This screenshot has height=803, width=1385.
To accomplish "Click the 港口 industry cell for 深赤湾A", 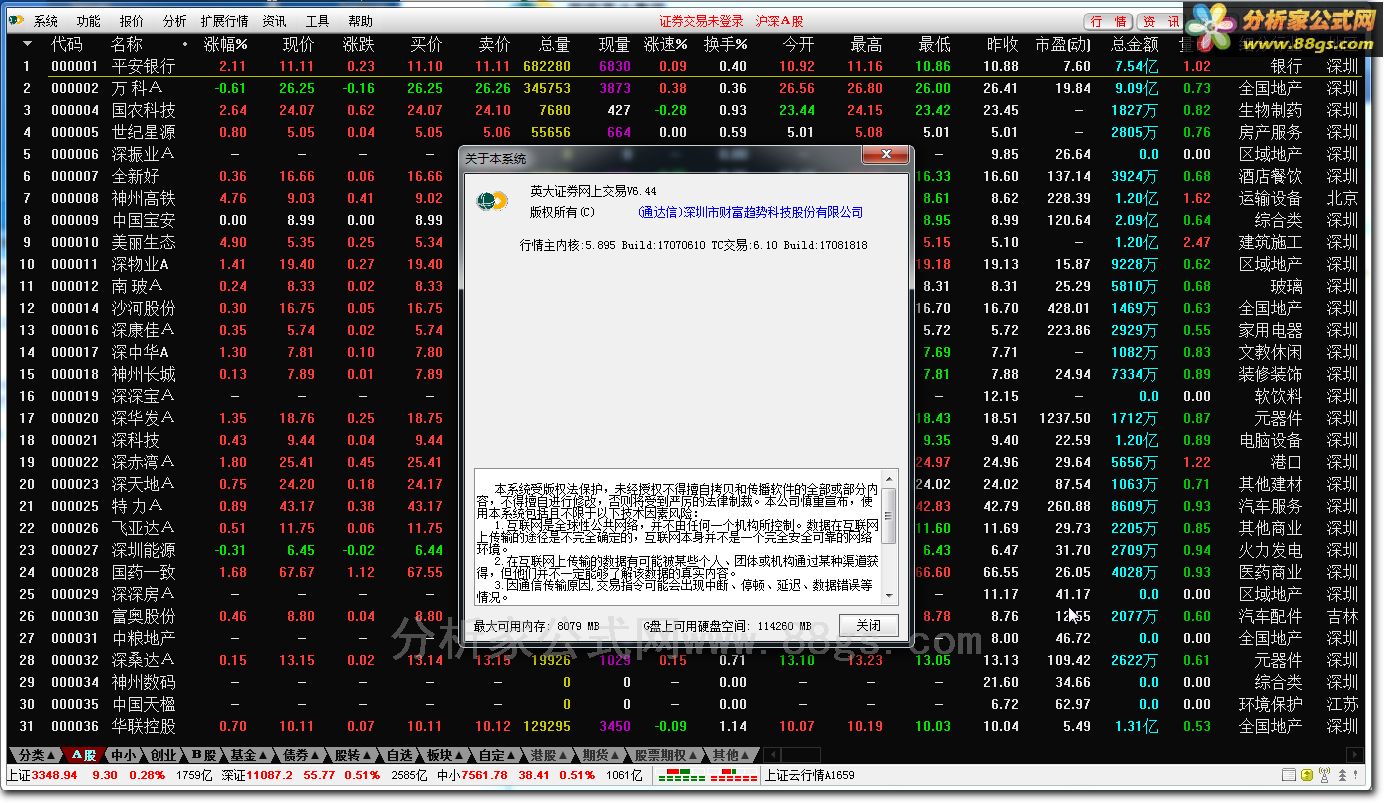I will (1286, 462).
